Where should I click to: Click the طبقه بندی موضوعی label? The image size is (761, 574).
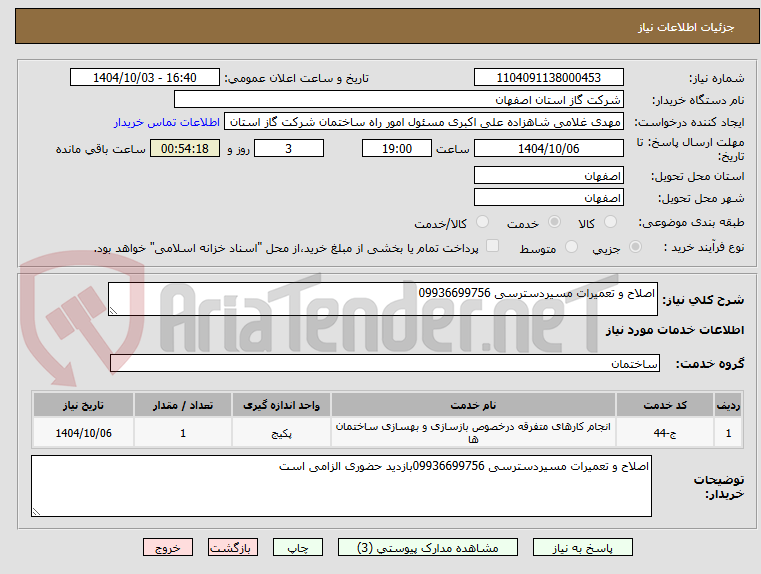(691, 223)
